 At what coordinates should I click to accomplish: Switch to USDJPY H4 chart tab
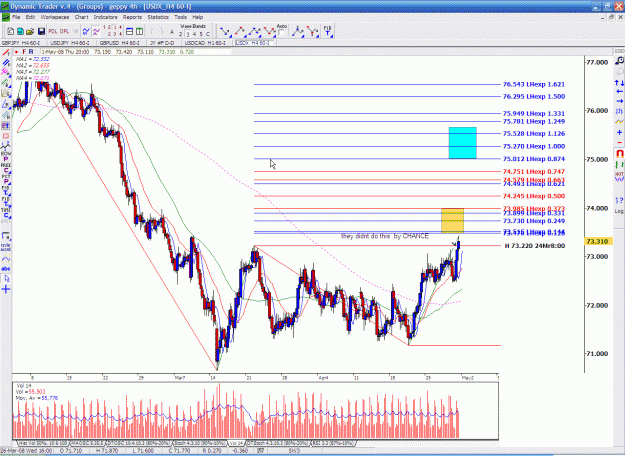[70, 43]
